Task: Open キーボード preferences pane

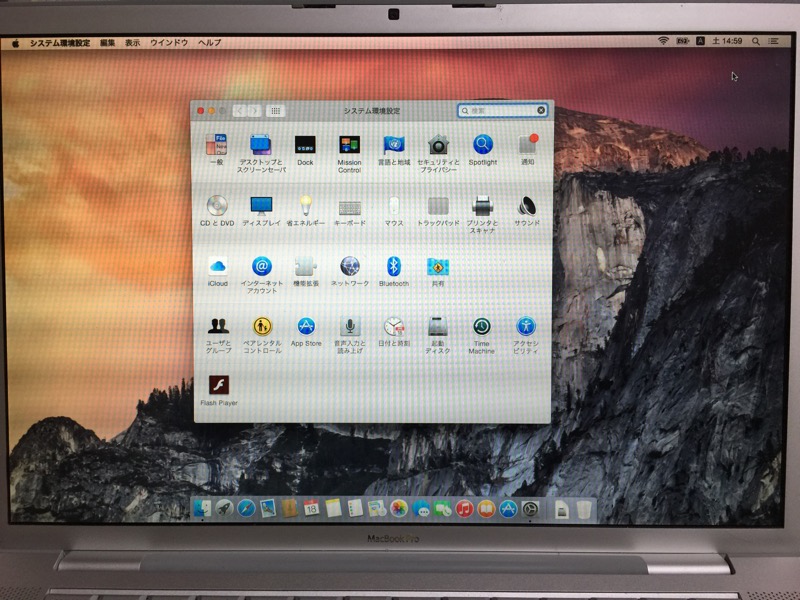Action: [349, 211]
